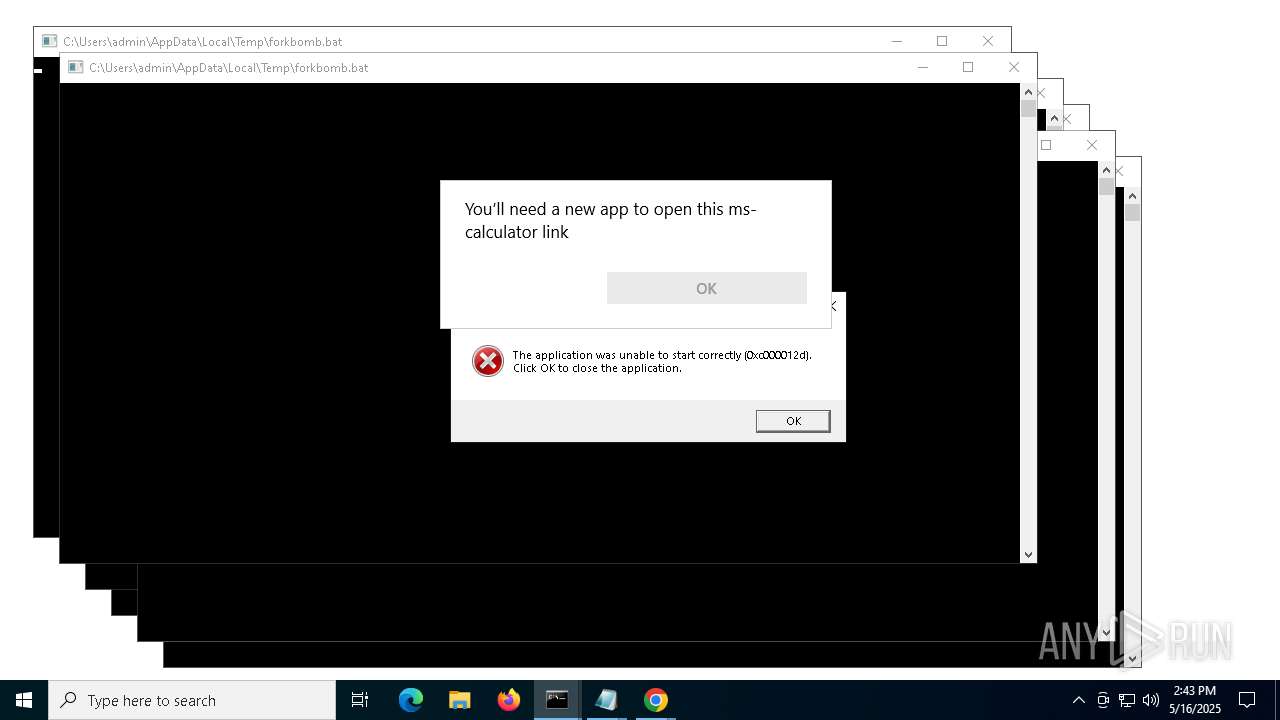Image resolution: width=1280 pixels, height=720 pixels.
Task: Click the rear forkbomb.bat window icon
Action: [49, 41]
